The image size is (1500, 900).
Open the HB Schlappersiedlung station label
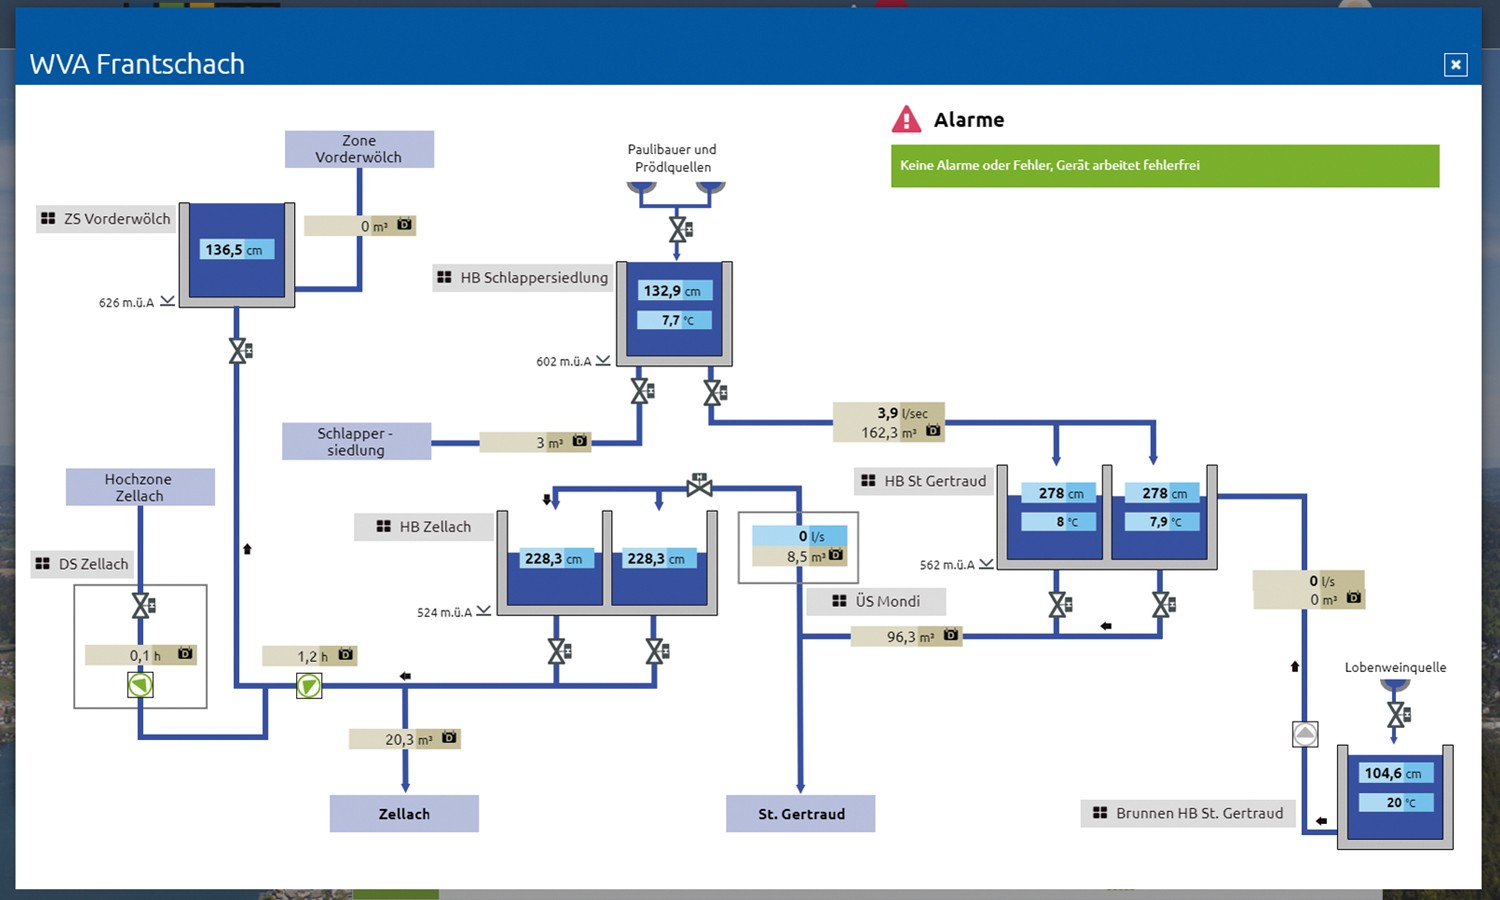point(522,278)
